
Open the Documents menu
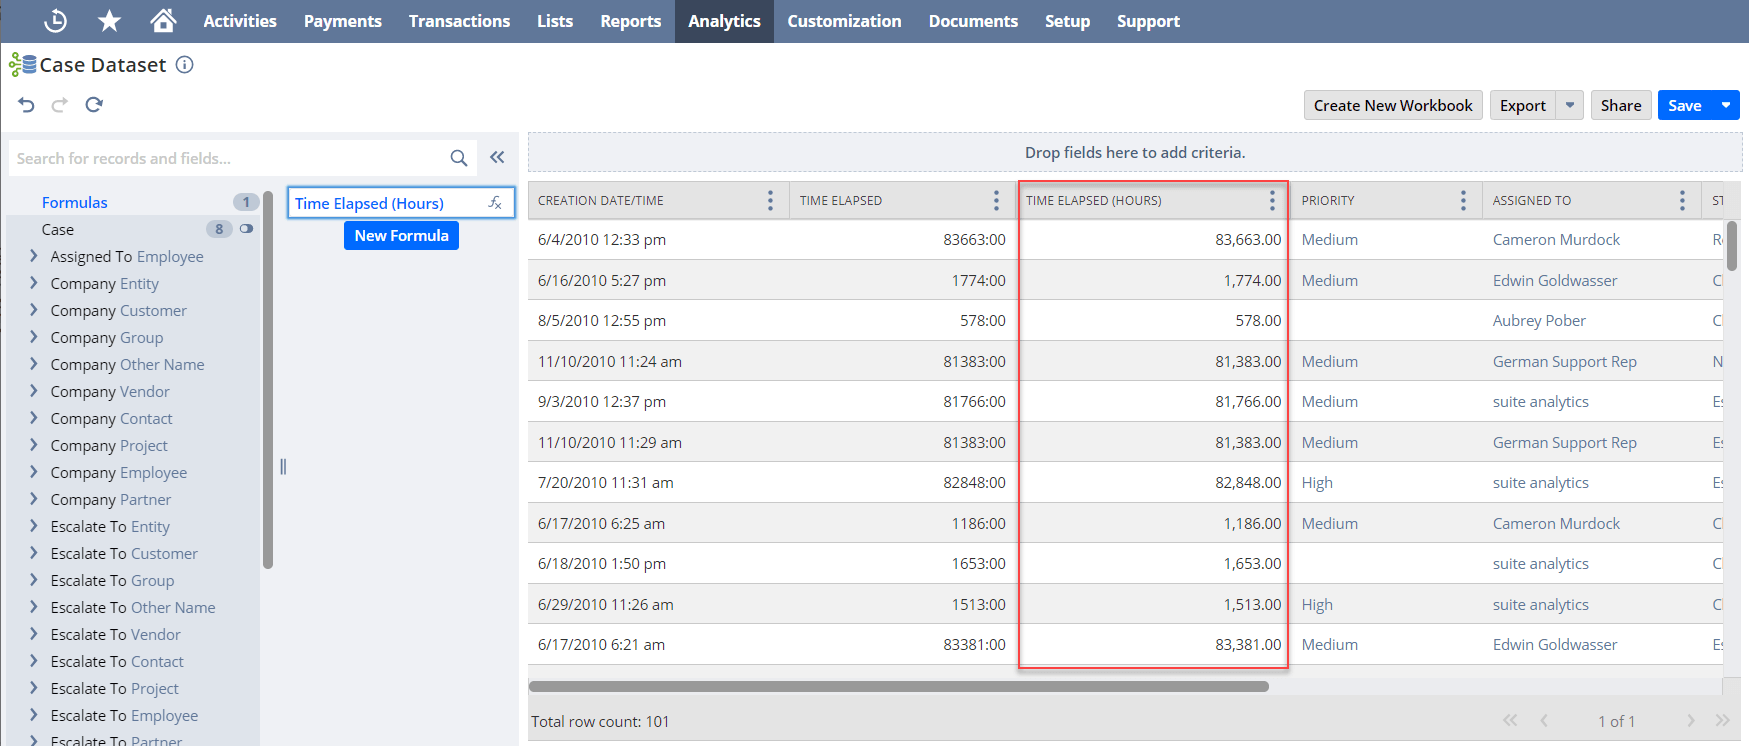(973, 21)
